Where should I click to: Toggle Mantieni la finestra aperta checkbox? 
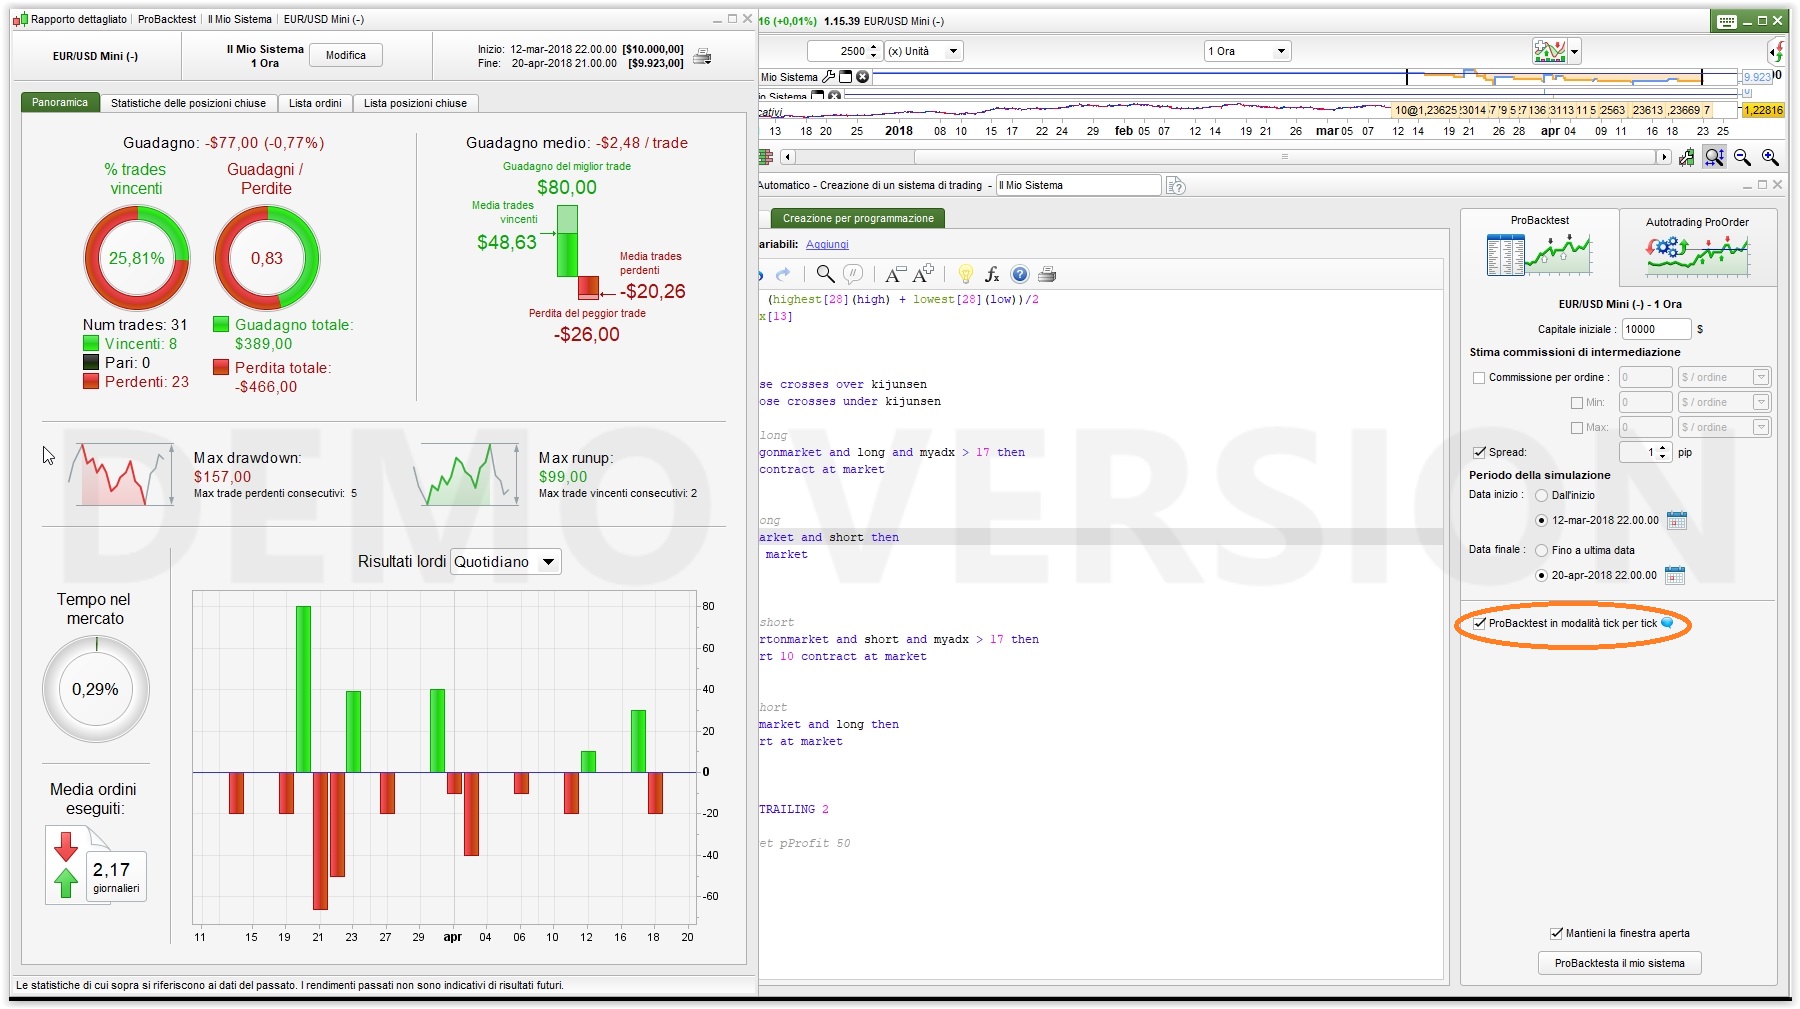point(1556,933)
